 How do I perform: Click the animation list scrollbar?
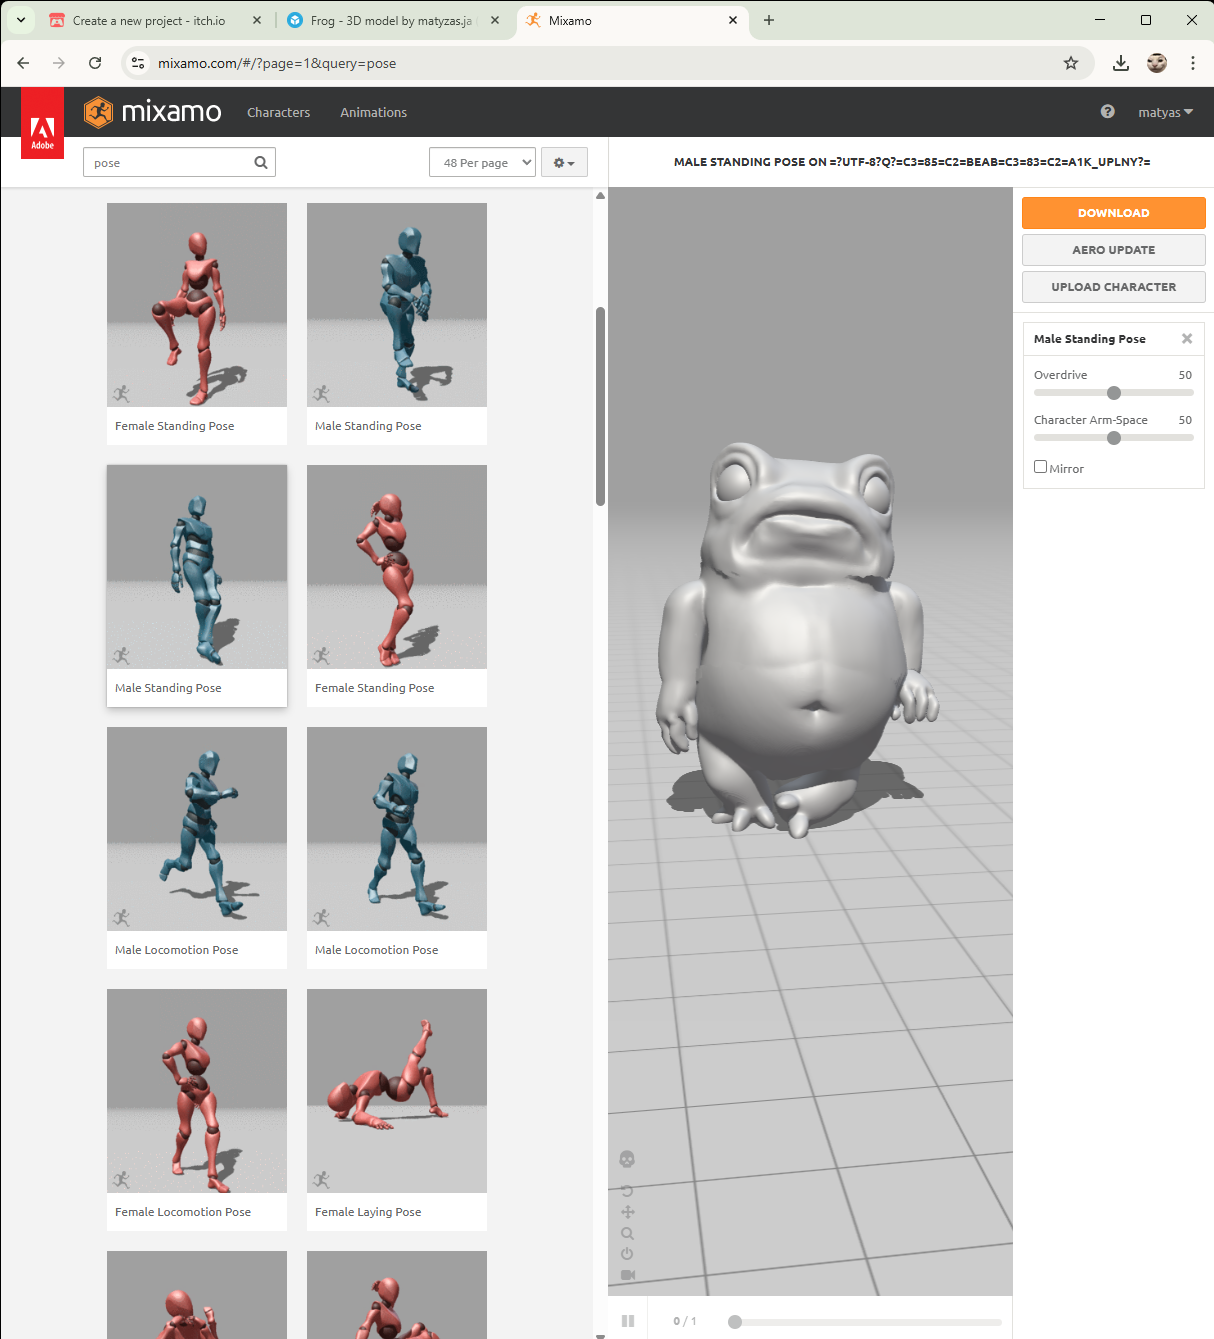point(600,406)
